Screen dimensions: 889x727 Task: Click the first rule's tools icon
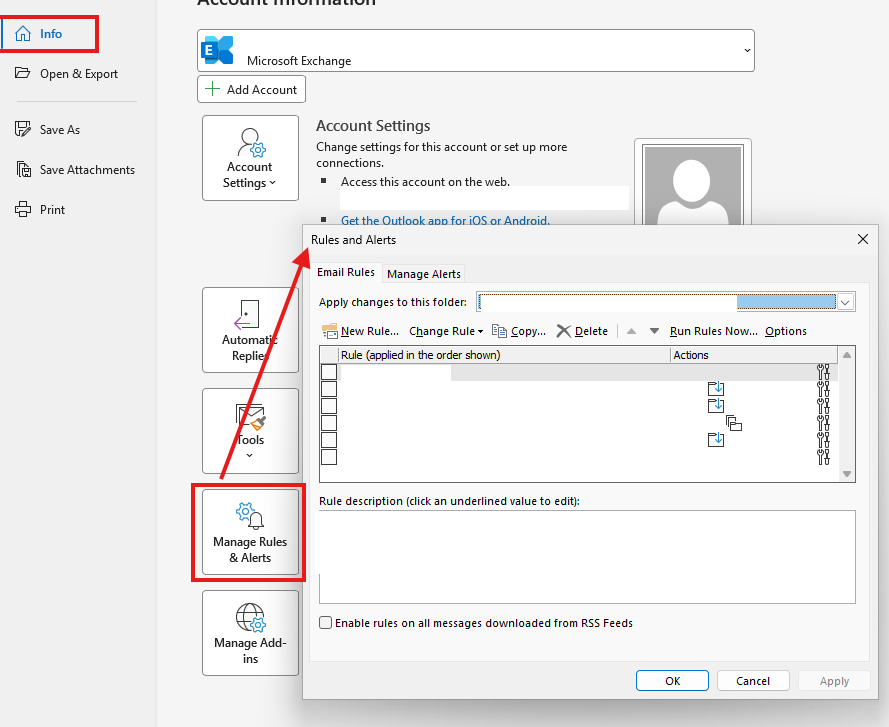pyautogui.click(x=823, y=372)
